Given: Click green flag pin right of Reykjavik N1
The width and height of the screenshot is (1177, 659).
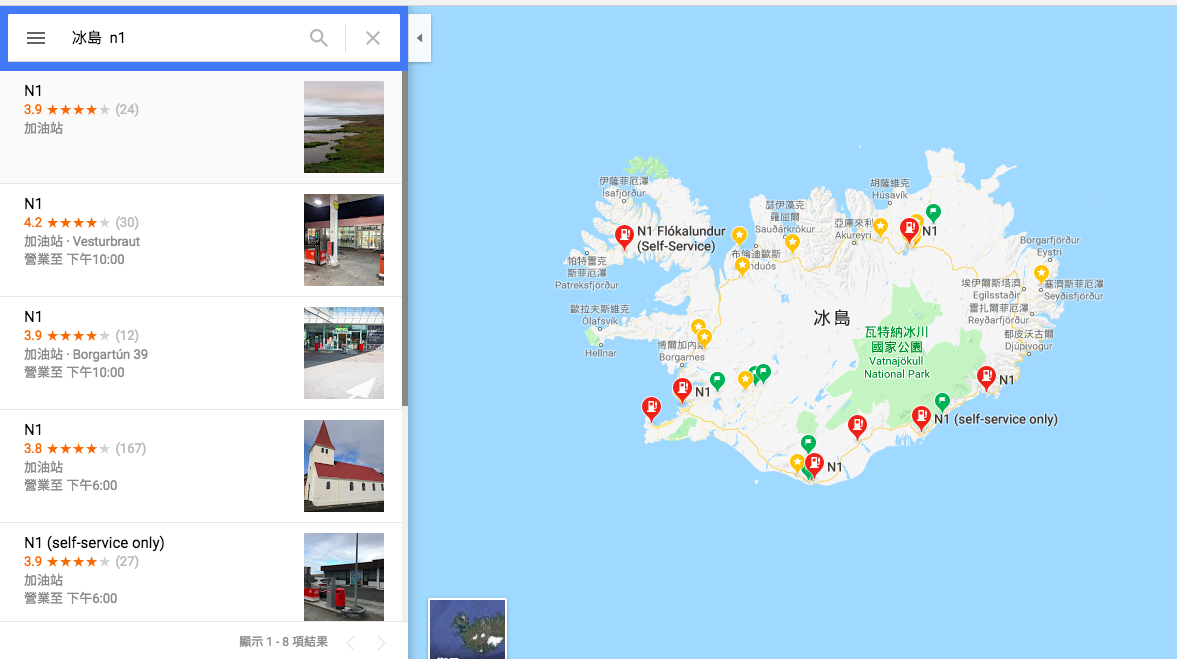Looking at the screenshot, I should [717, 381].
